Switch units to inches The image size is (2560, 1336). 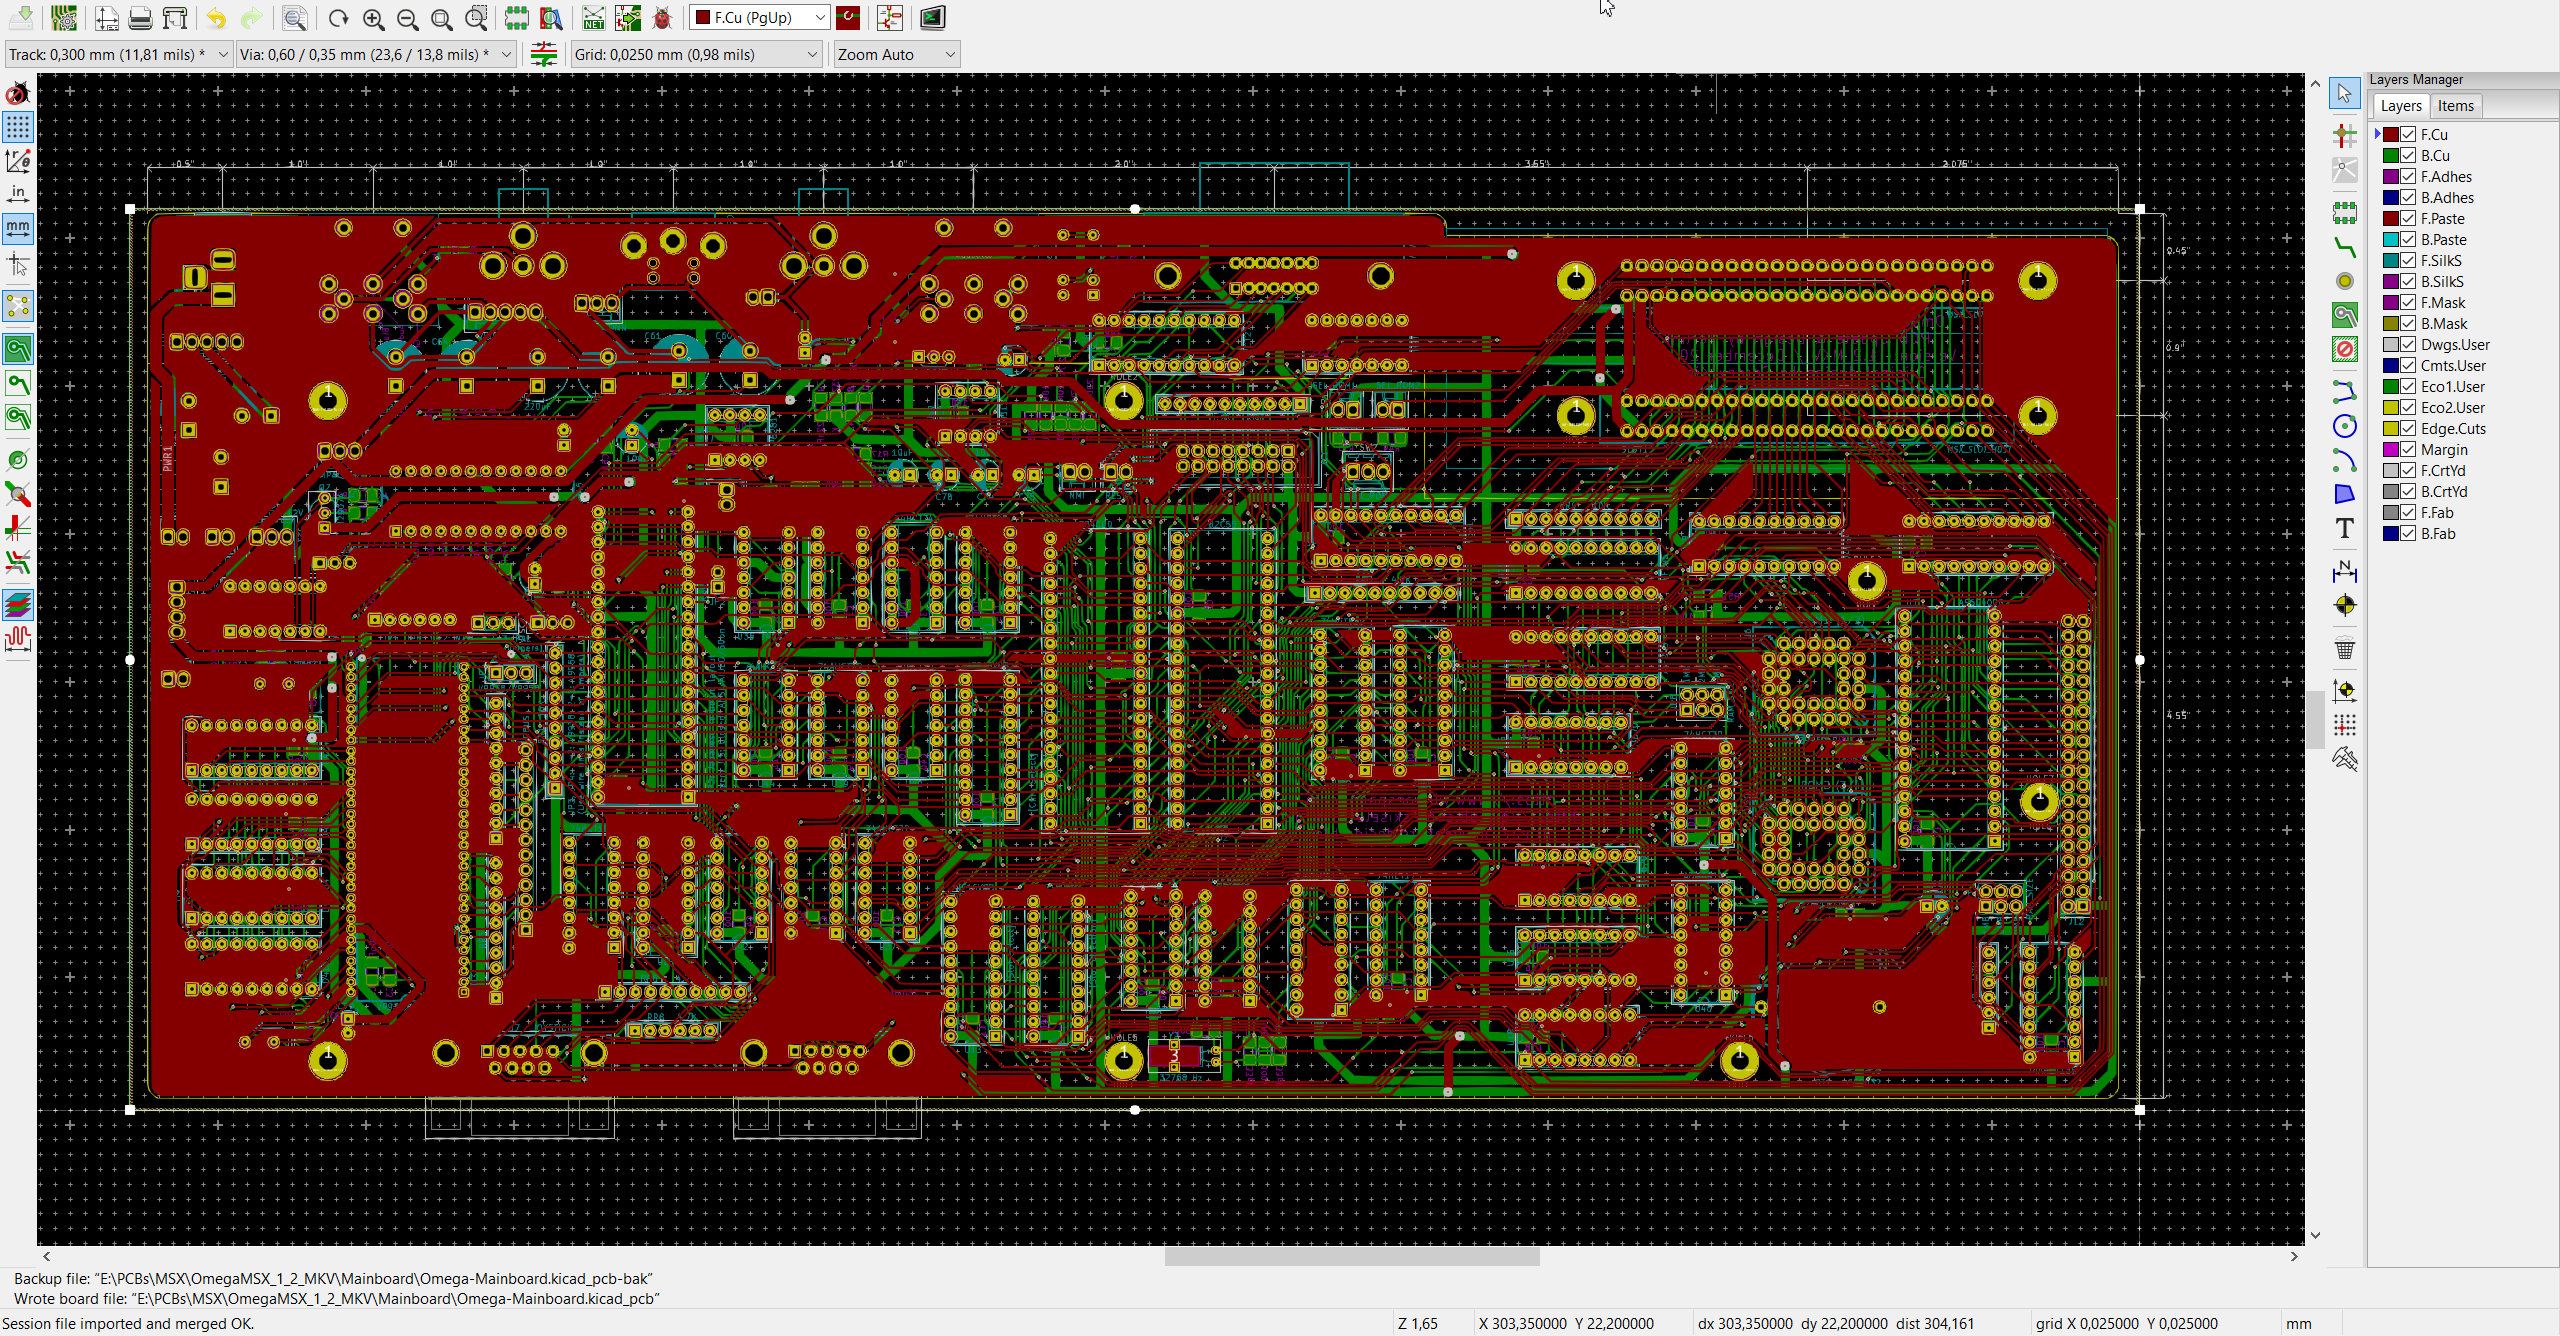[18, 194]
